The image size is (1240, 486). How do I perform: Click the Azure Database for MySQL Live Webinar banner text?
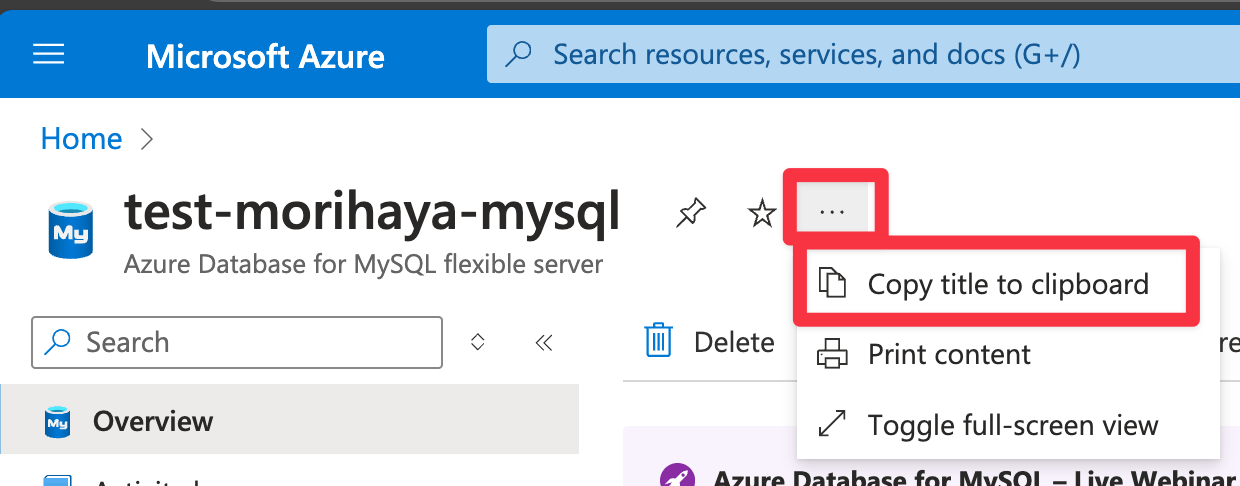pos(976,477)
